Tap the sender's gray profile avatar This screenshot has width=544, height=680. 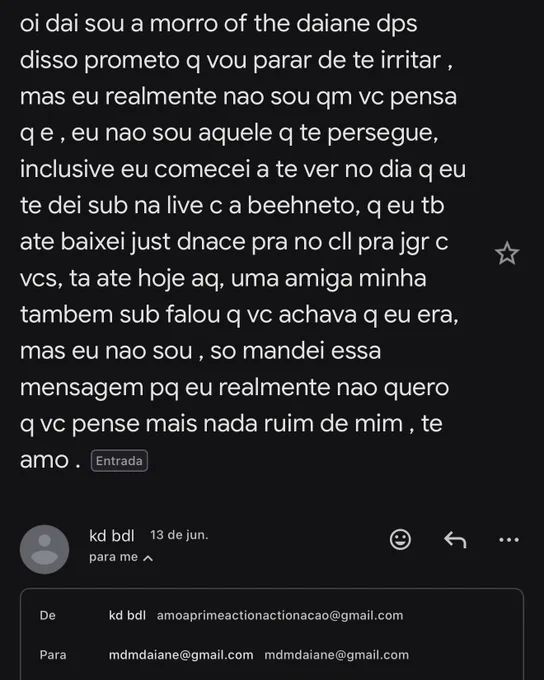point(44,549)
